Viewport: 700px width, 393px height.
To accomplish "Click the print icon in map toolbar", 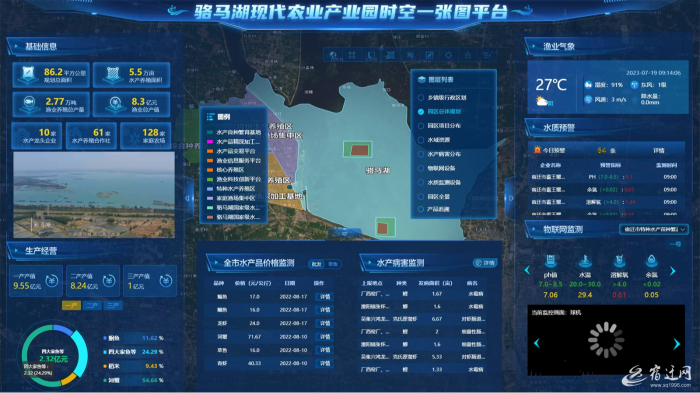I will coord(468,55).
